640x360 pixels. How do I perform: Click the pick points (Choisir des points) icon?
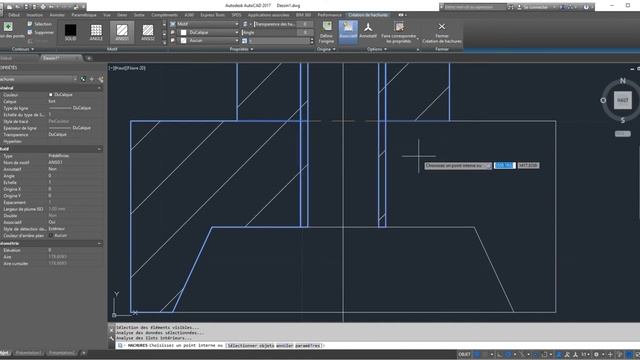click(8, 27)
